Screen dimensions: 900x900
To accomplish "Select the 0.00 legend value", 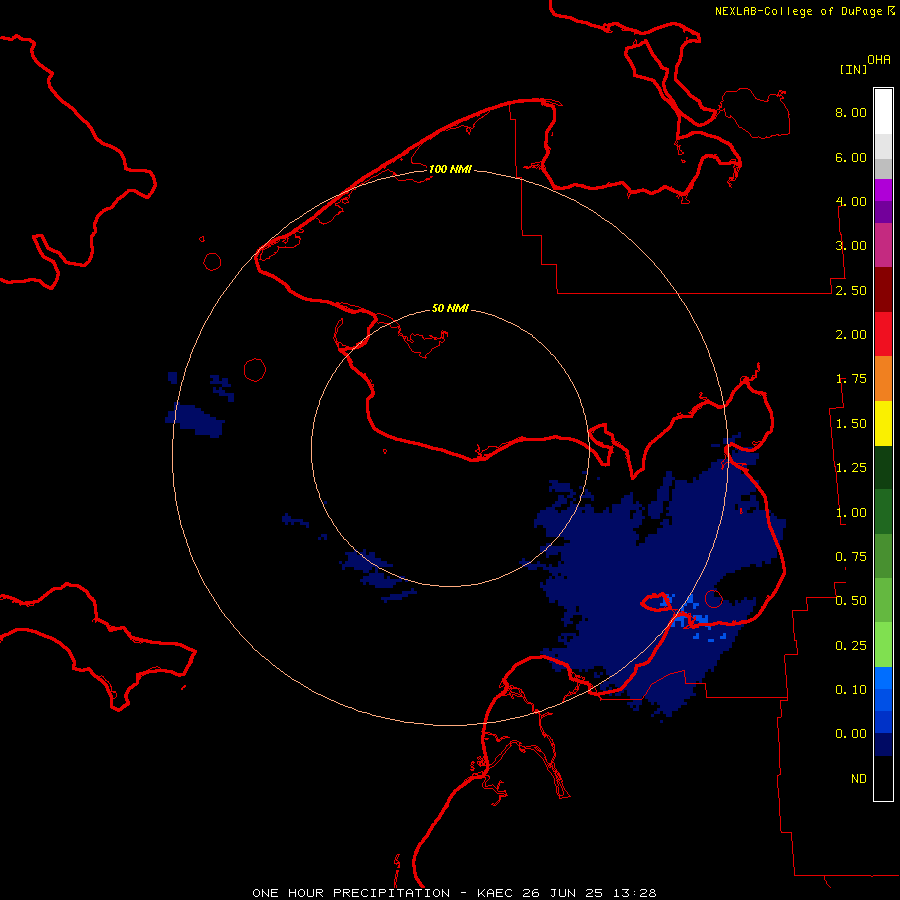I will click(851, 734).
